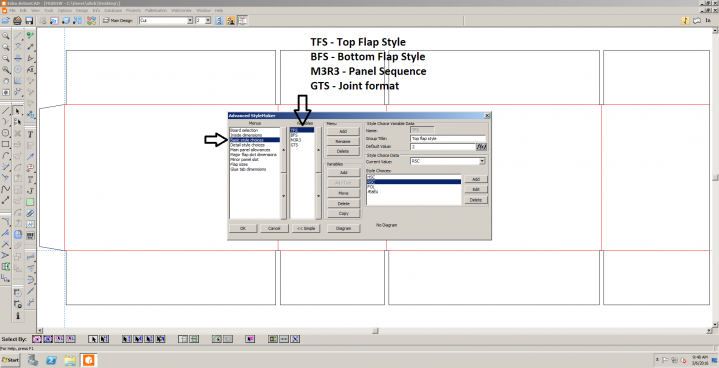The image size is (719, 368).
Task: Click the Group Title input field
Action: pyautogui.click(x=448, y=138)
